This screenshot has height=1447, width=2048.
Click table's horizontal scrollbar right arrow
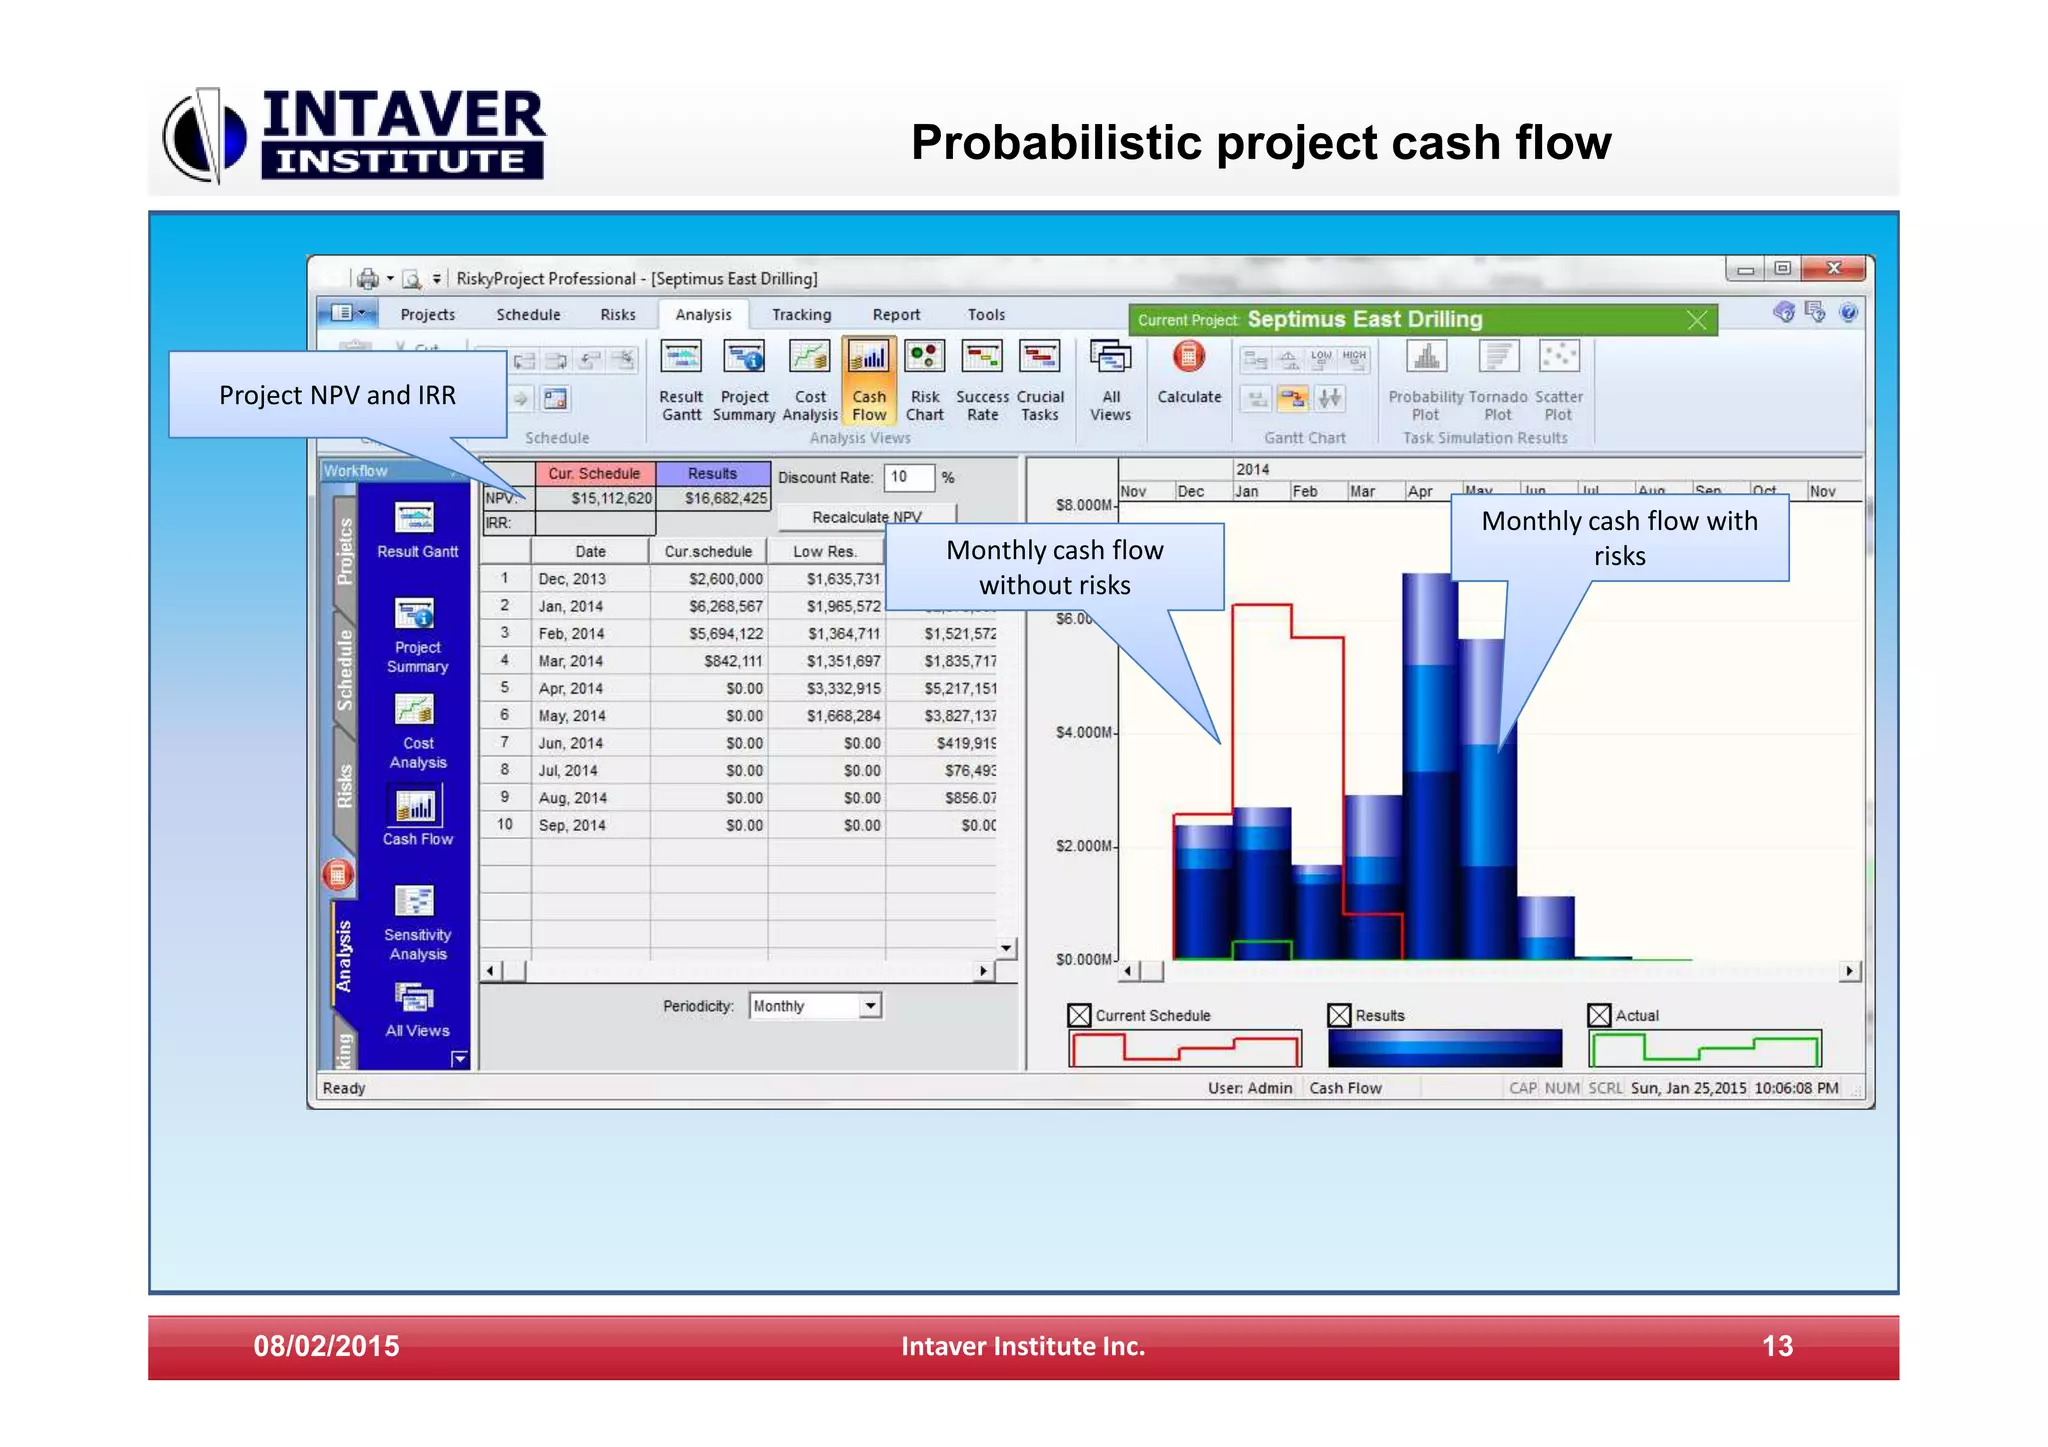(x=984, y=970)
